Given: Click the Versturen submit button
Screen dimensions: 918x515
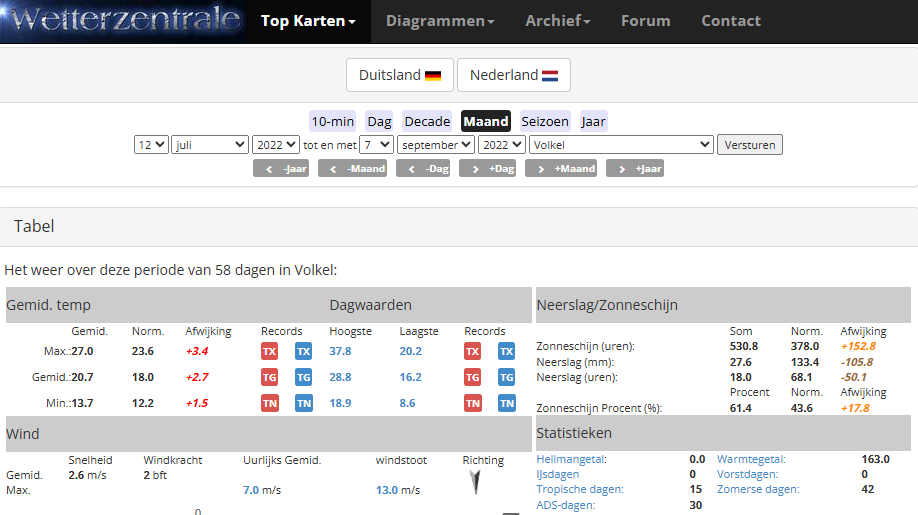Looking at the screenshot, I should 749,145.
